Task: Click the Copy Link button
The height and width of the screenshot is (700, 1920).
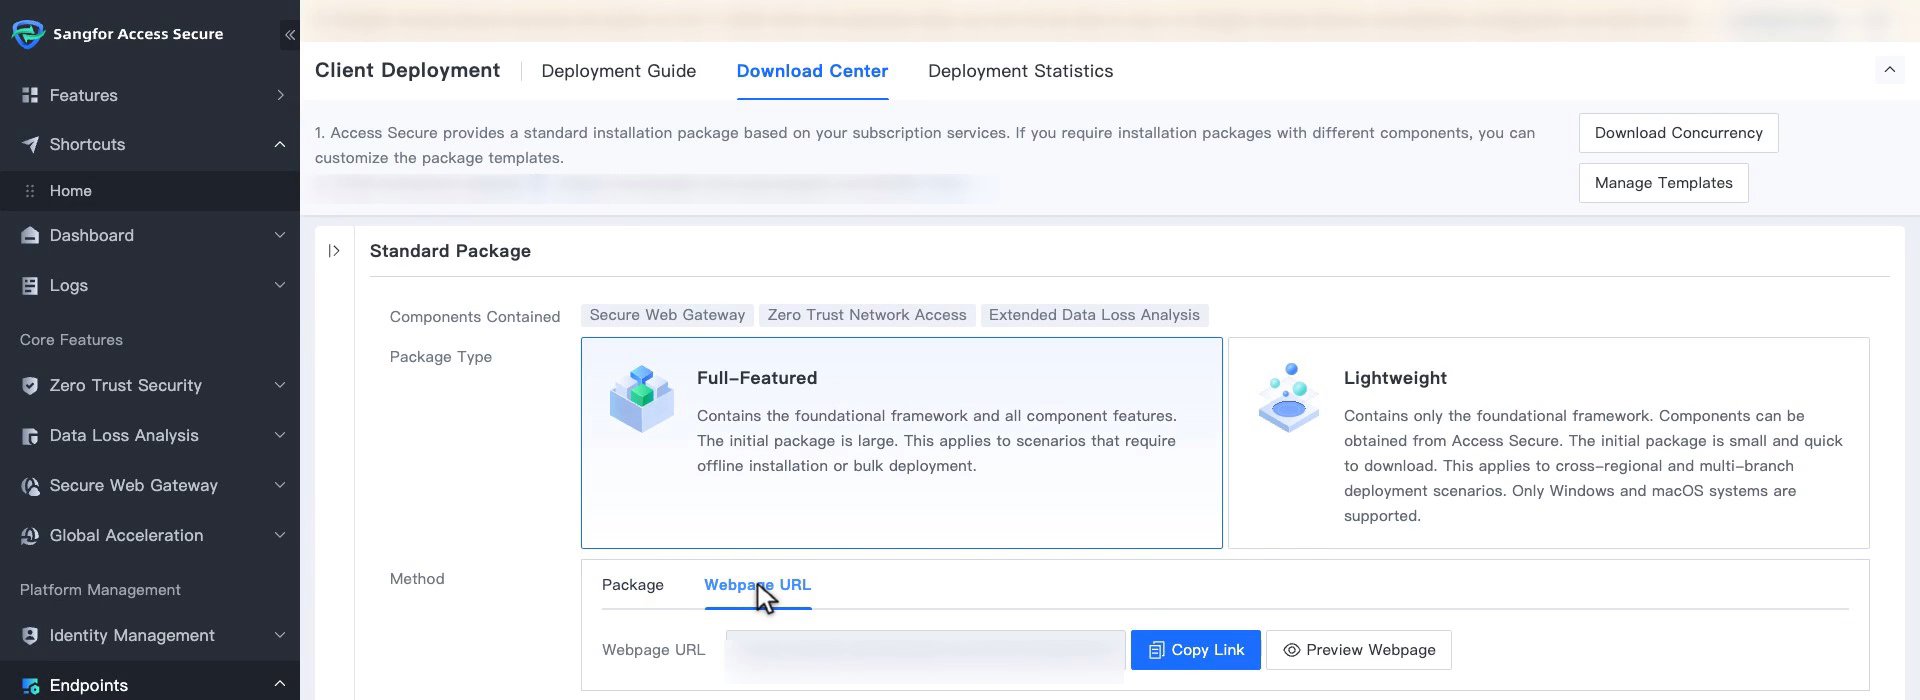Action: click(1195, 650)
